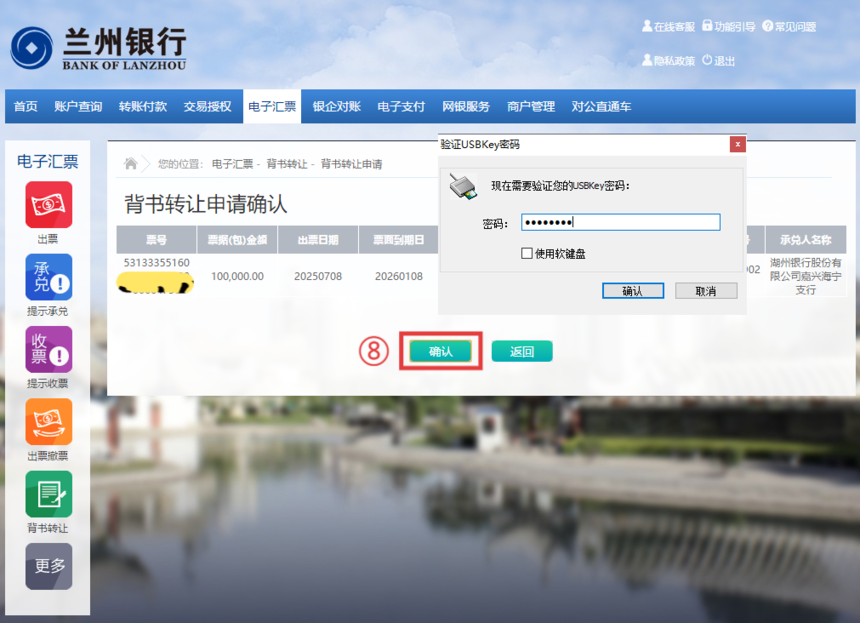Go to 账户查询 in navigation bar

pyautogui.click(x=78, y=106)
